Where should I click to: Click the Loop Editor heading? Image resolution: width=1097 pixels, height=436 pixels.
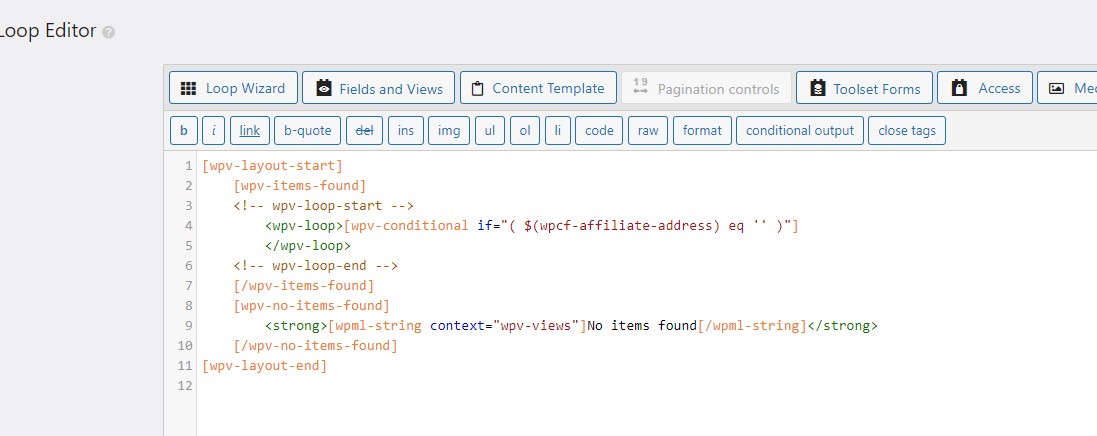(x=48, y=31)
